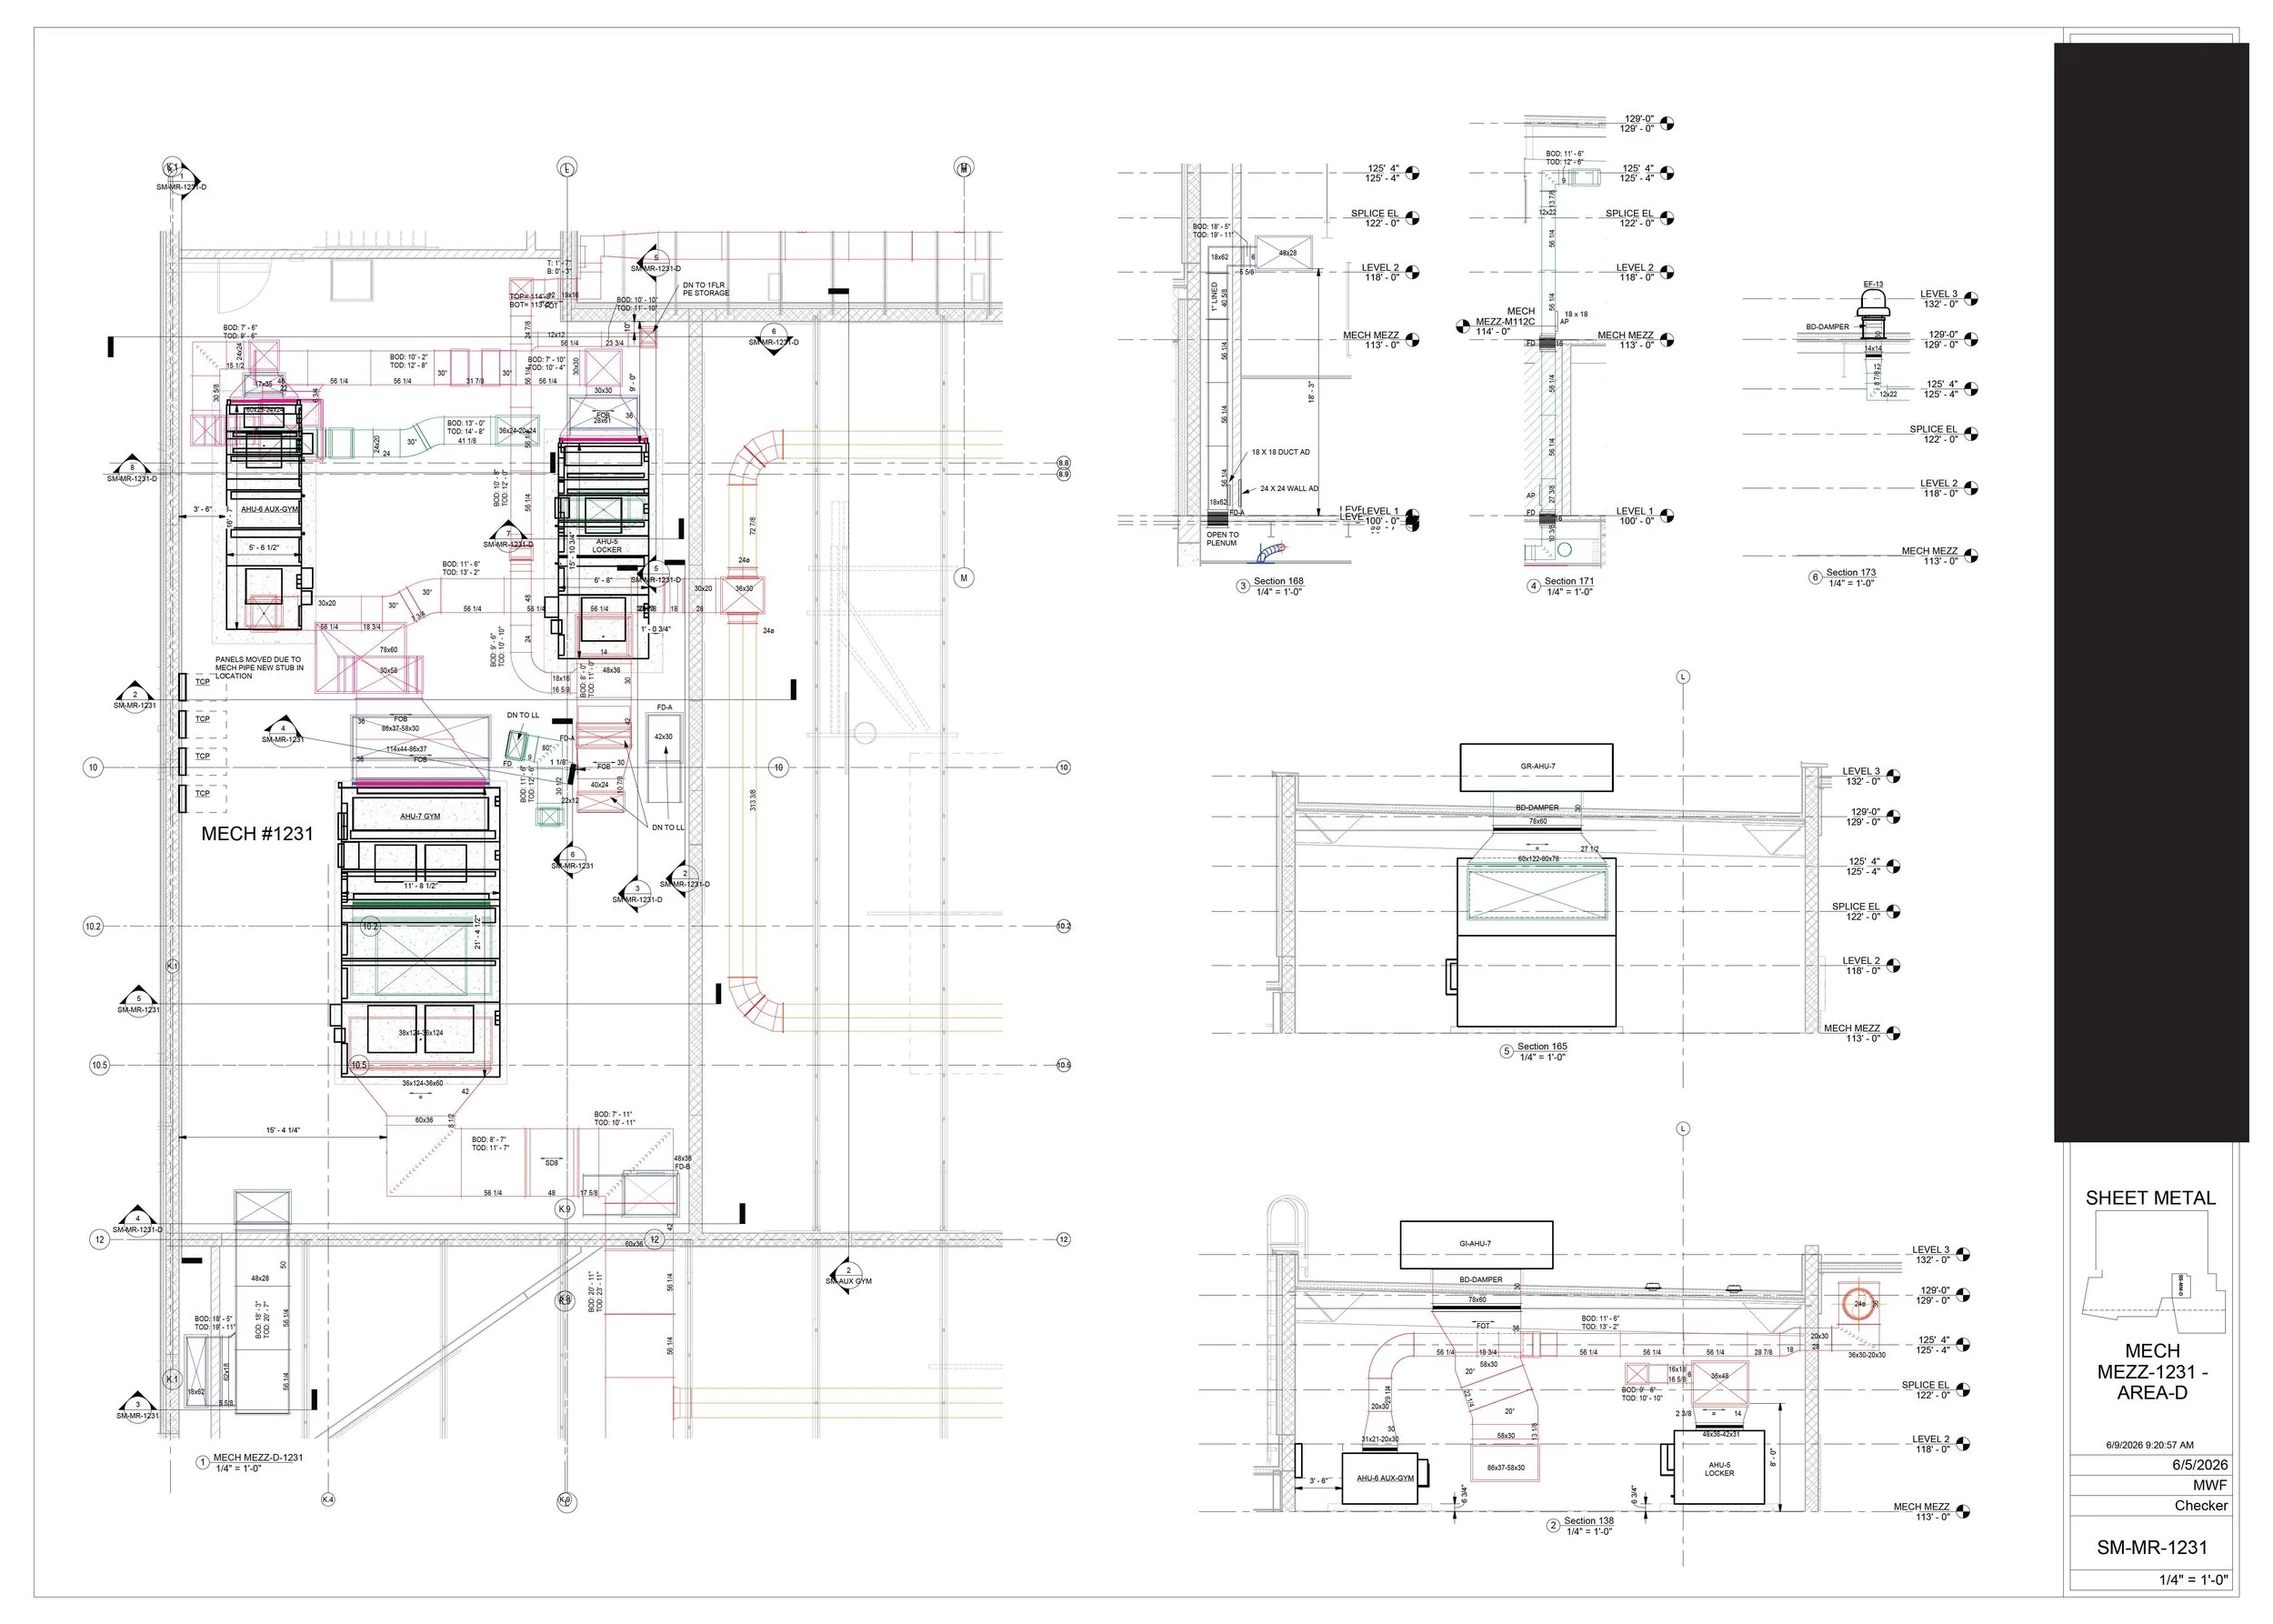Click the 6/9/2026 9:20:57 AM timestamp
2273x1624 pixels.
[x=2149, y=1445]
